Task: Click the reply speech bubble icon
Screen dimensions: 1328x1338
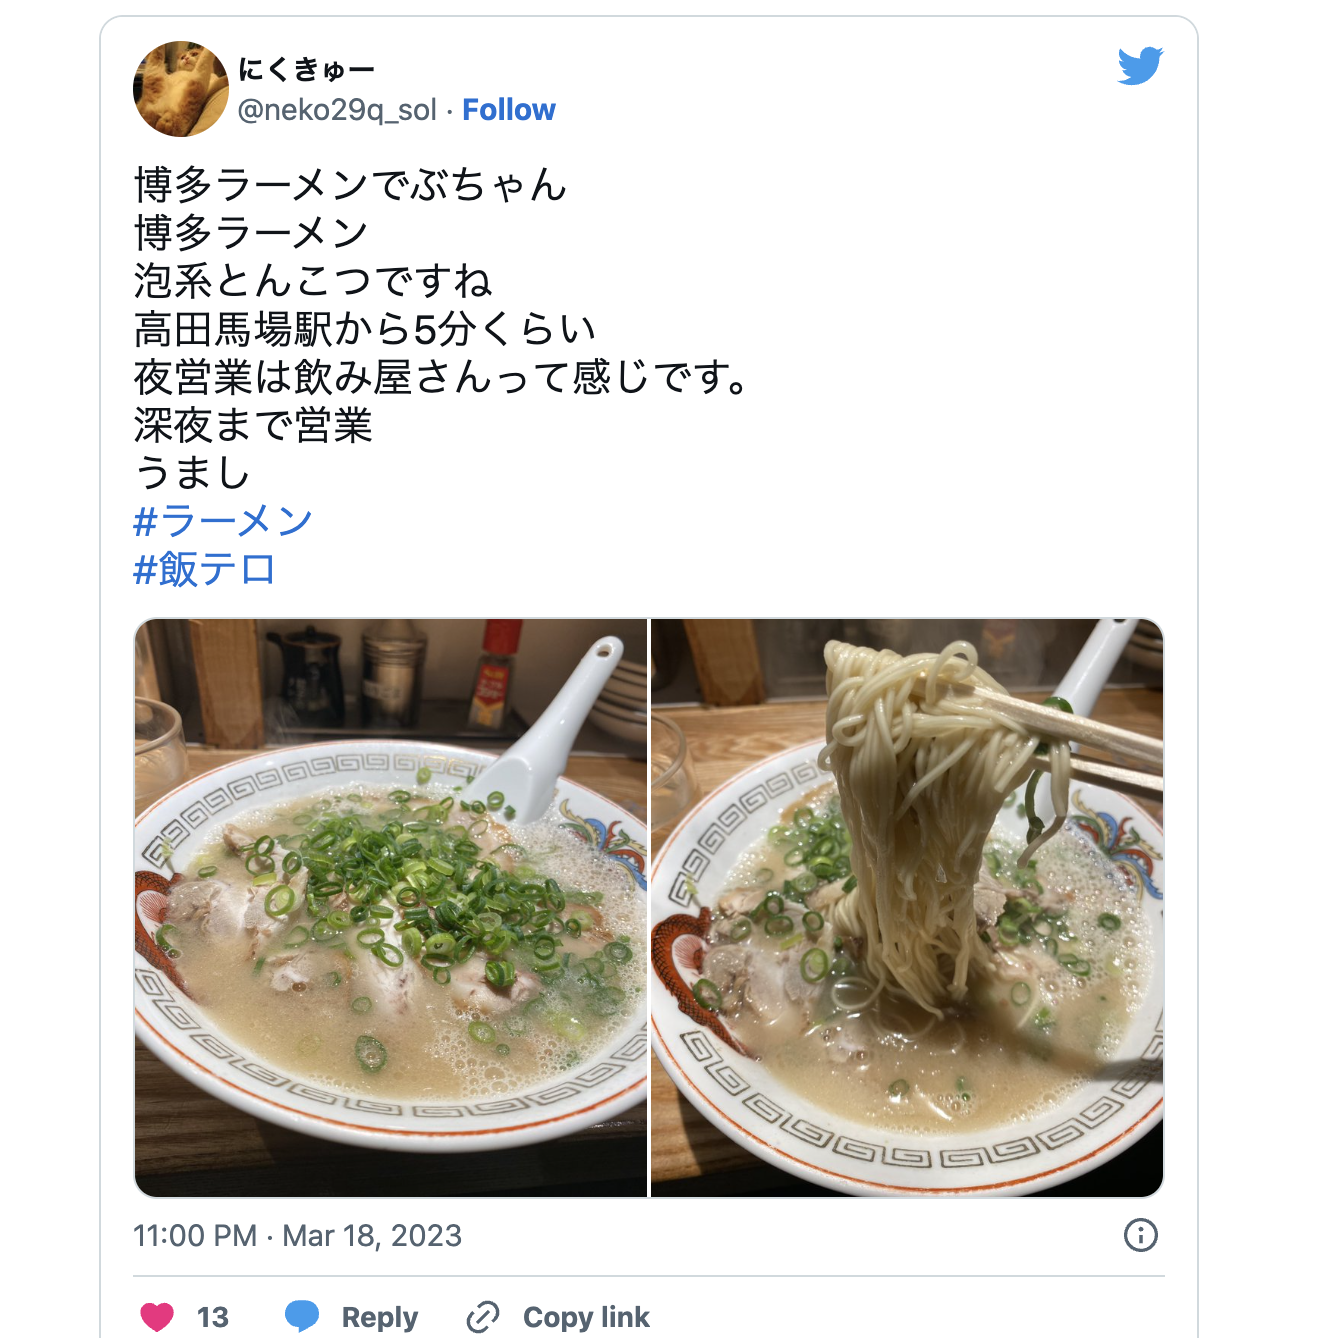Action: (x=302, y=1316)
